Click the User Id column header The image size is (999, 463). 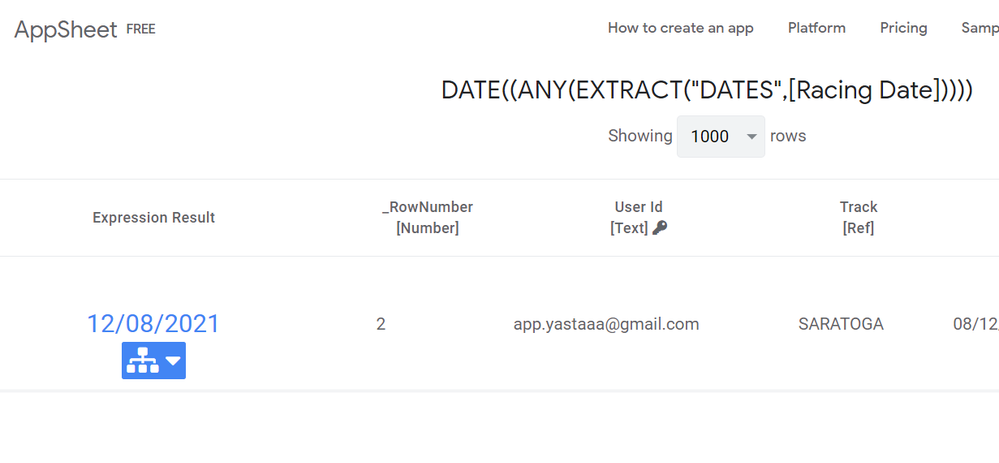click(x=638, y=218)
